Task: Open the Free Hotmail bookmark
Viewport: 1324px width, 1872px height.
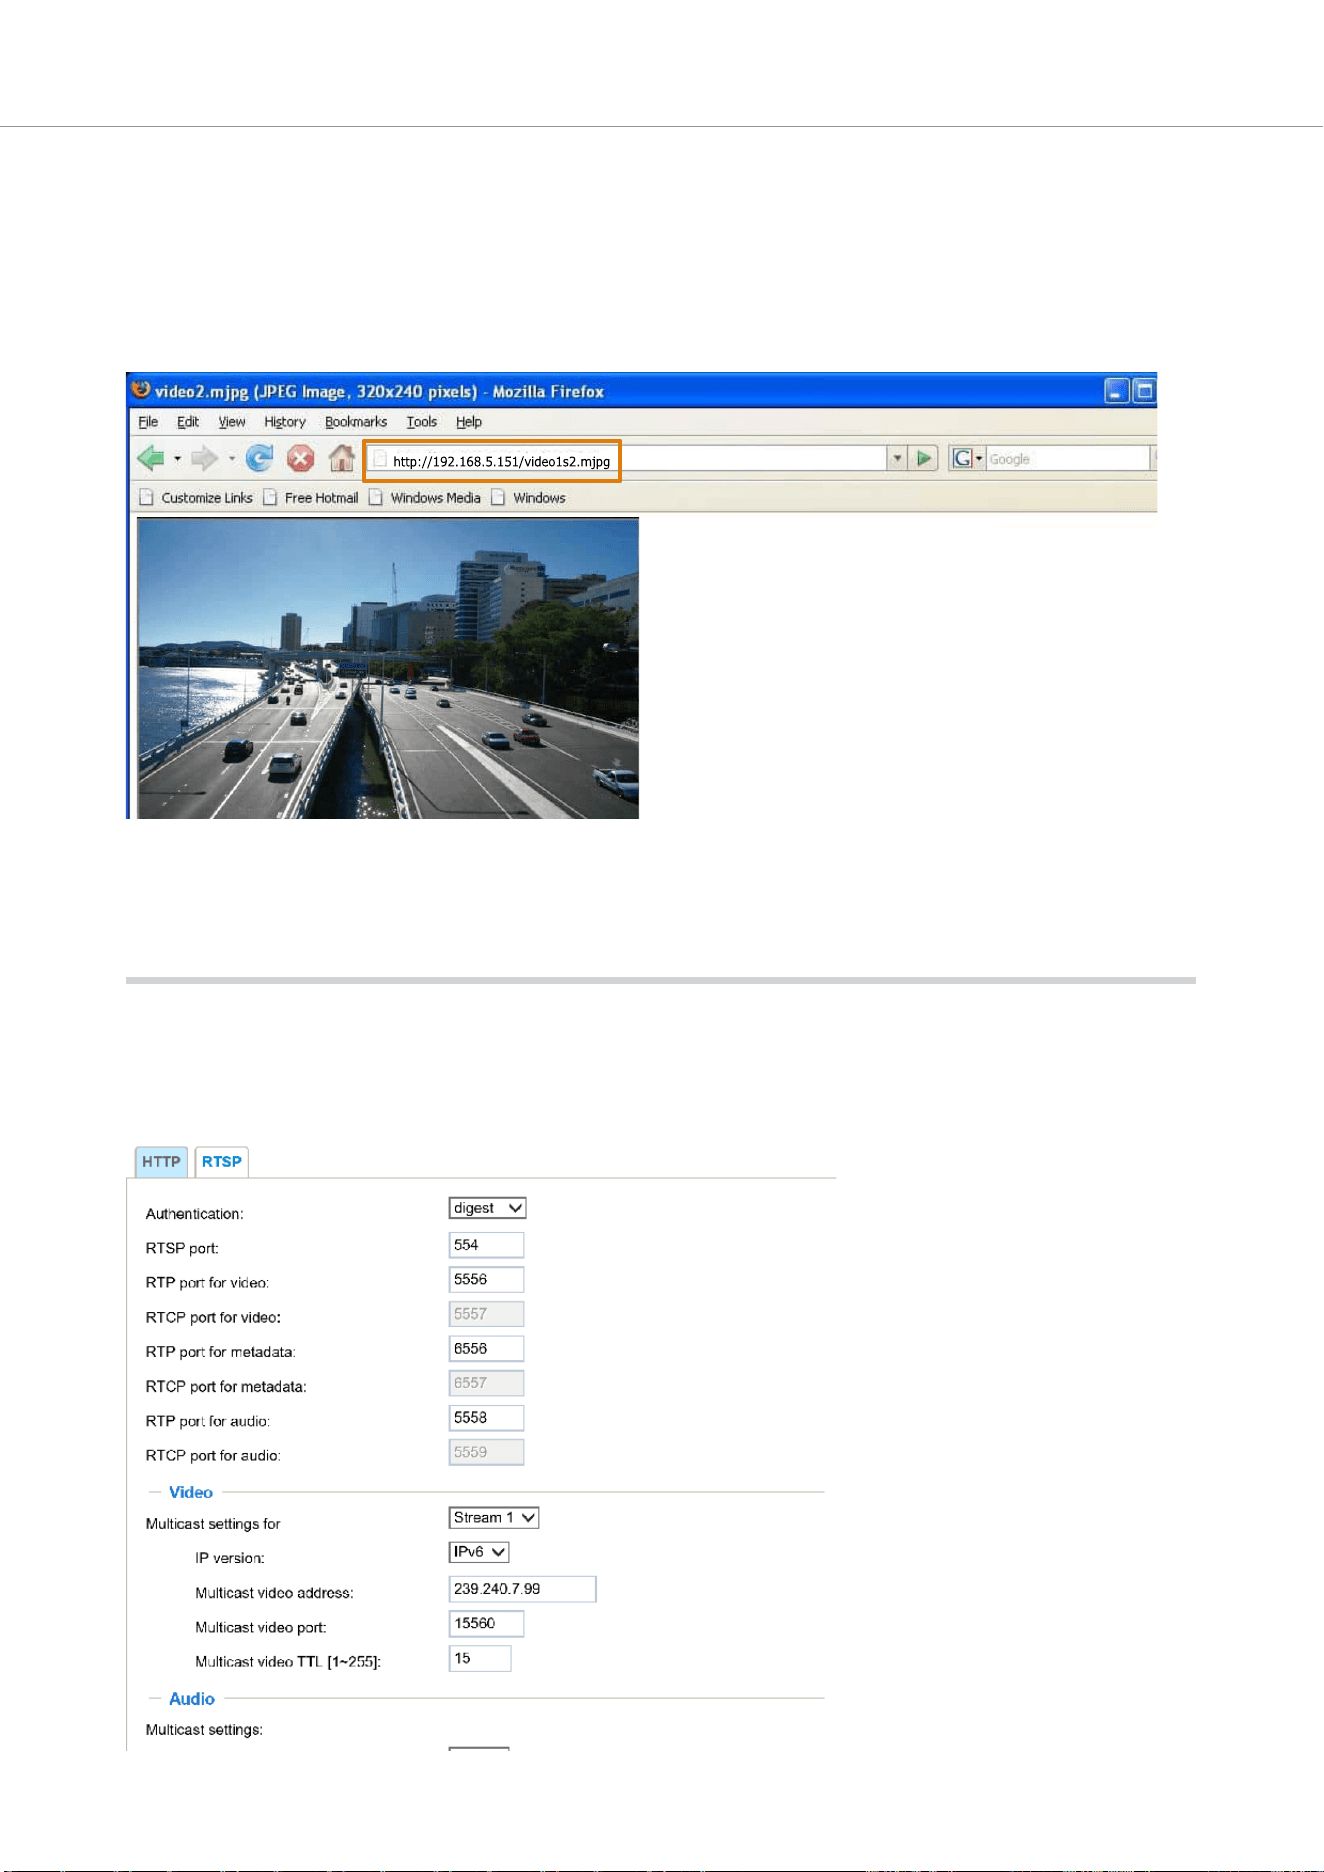Action: click(311, 498)
